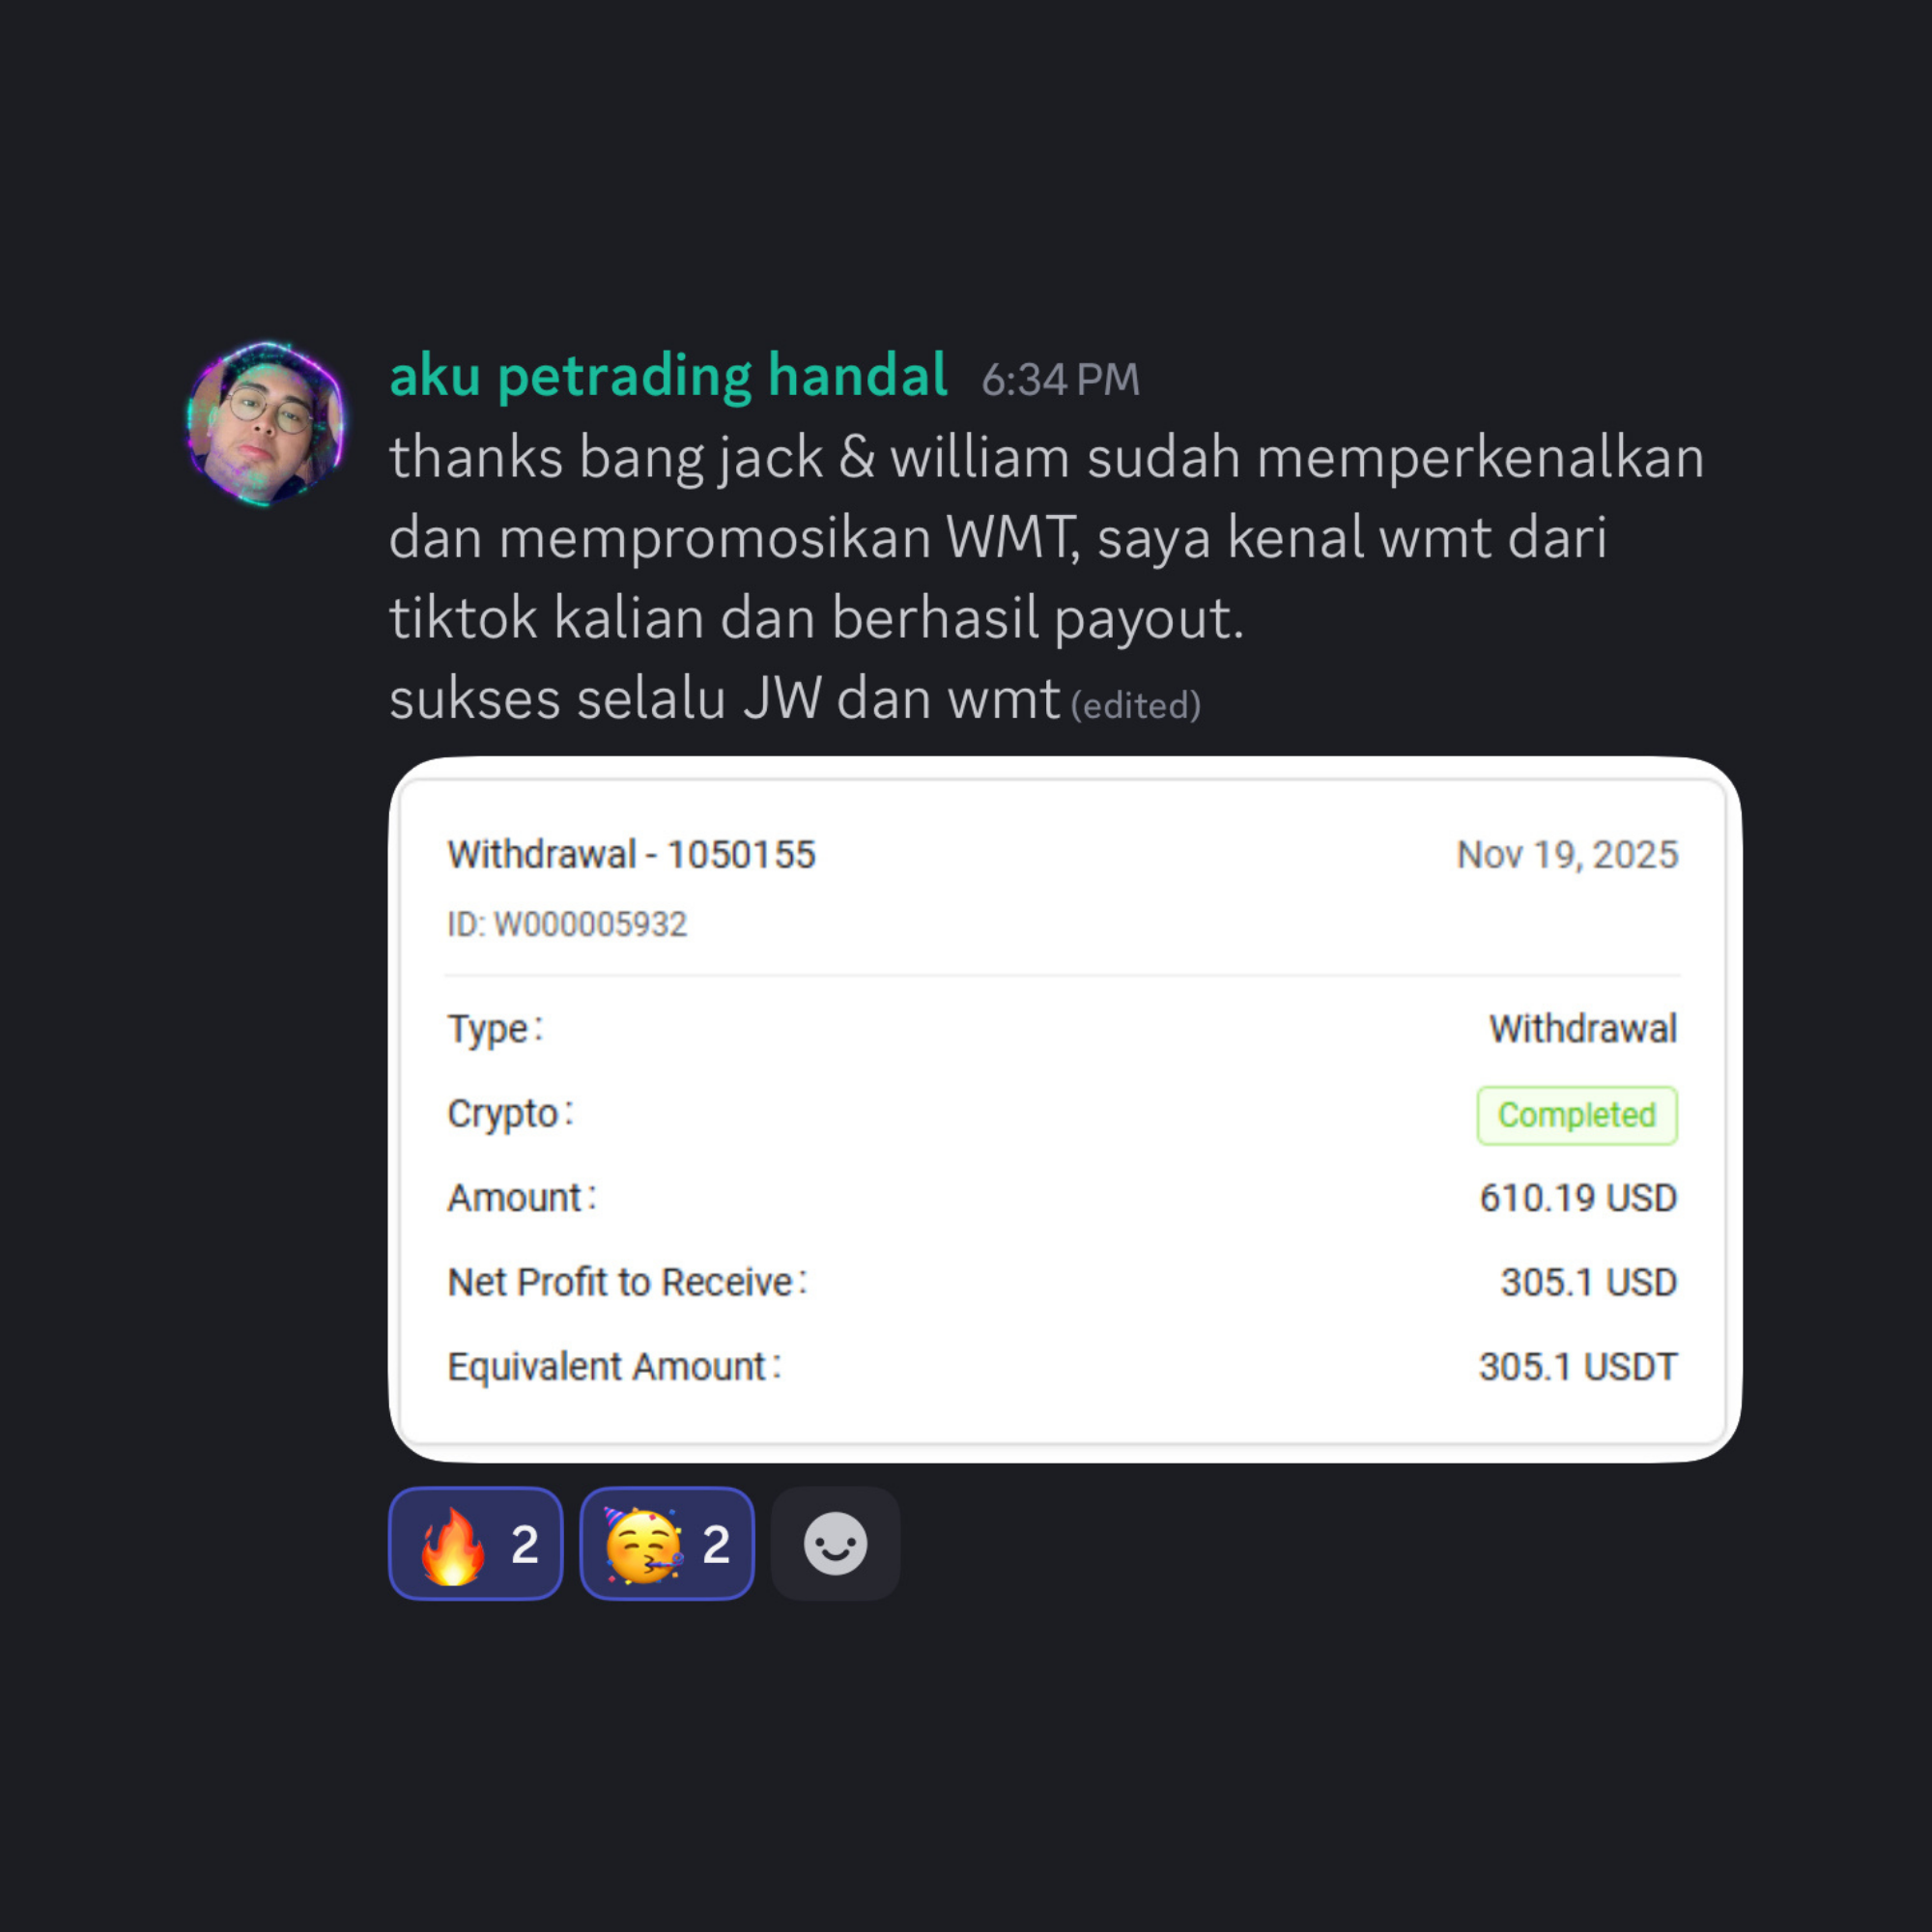Image resolution: width=1932 pixels, height=1932 pixels.
Task: Click the Net Profit 305.1 USD value
Action: click(x=1588, y=1282)
